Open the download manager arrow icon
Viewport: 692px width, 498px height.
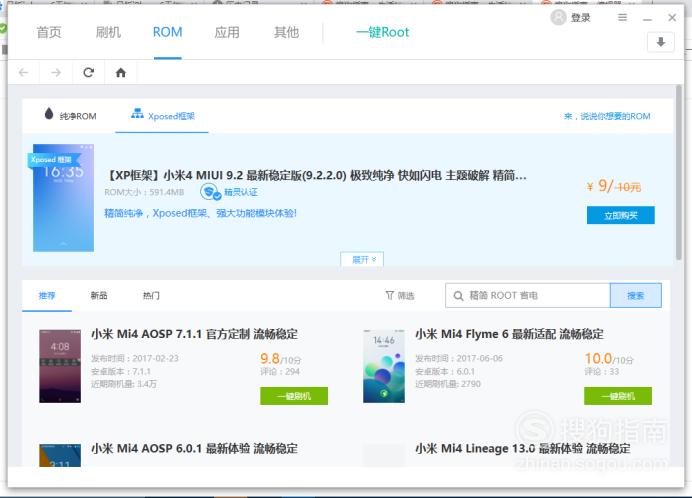660,42
